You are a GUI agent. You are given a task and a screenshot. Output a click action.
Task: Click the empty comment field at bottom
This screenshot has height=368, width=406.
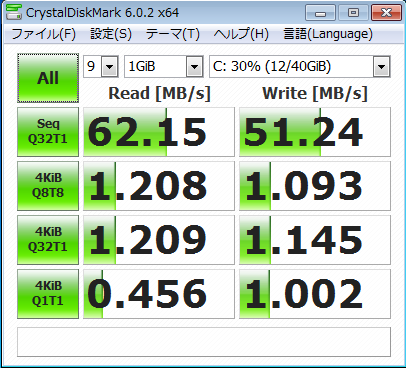click(204, 342)
